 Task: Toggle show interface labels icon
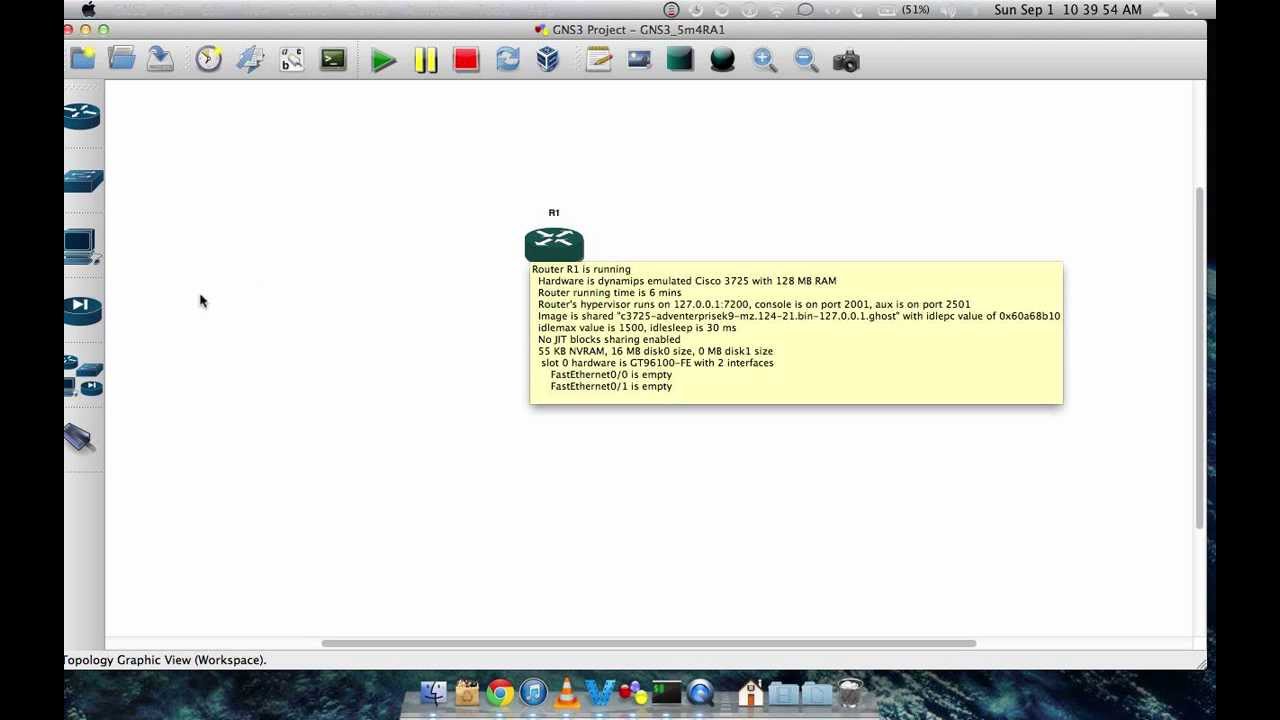pyautogui.click(x=291, y=60)
